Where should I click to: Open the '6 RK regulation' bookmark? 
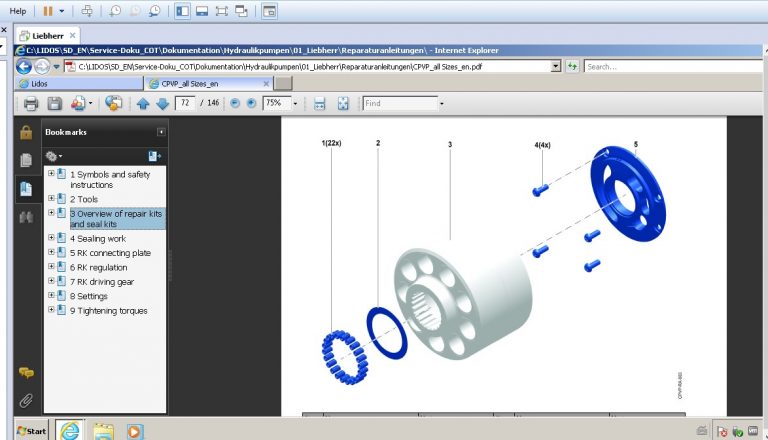pos(98,268)
